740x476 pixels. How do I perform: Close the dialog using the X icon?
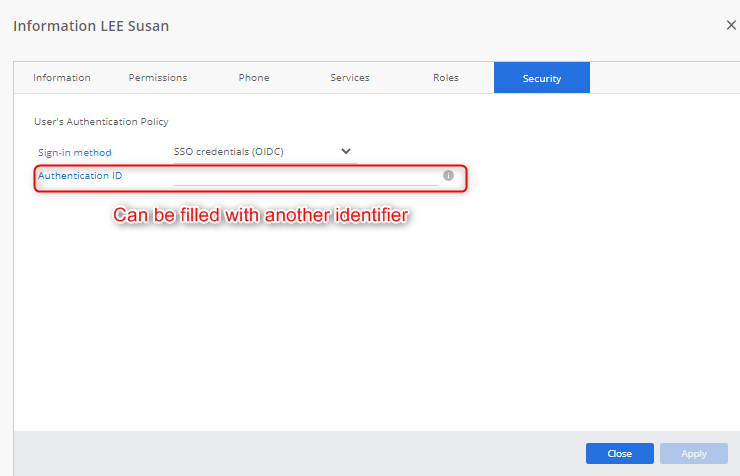pyautogui.click(x=730, y=26)
